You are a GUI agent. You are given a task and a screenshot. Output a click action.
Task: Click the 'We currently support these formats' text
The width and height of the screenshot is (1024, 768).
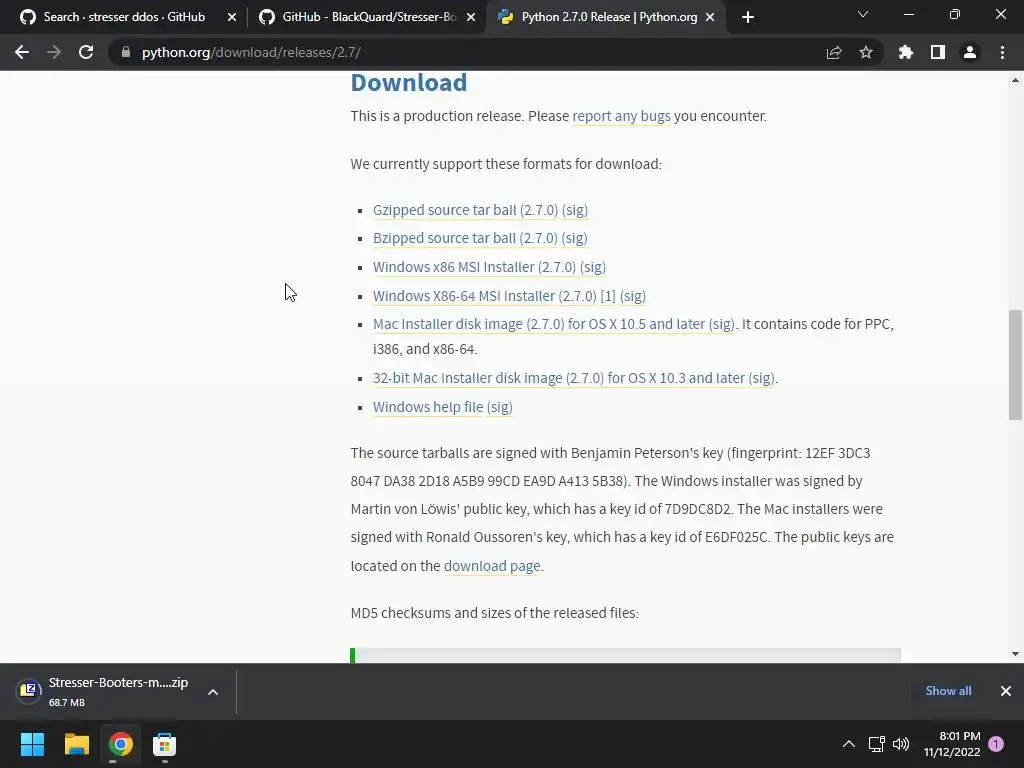click(x=506, y=164)
